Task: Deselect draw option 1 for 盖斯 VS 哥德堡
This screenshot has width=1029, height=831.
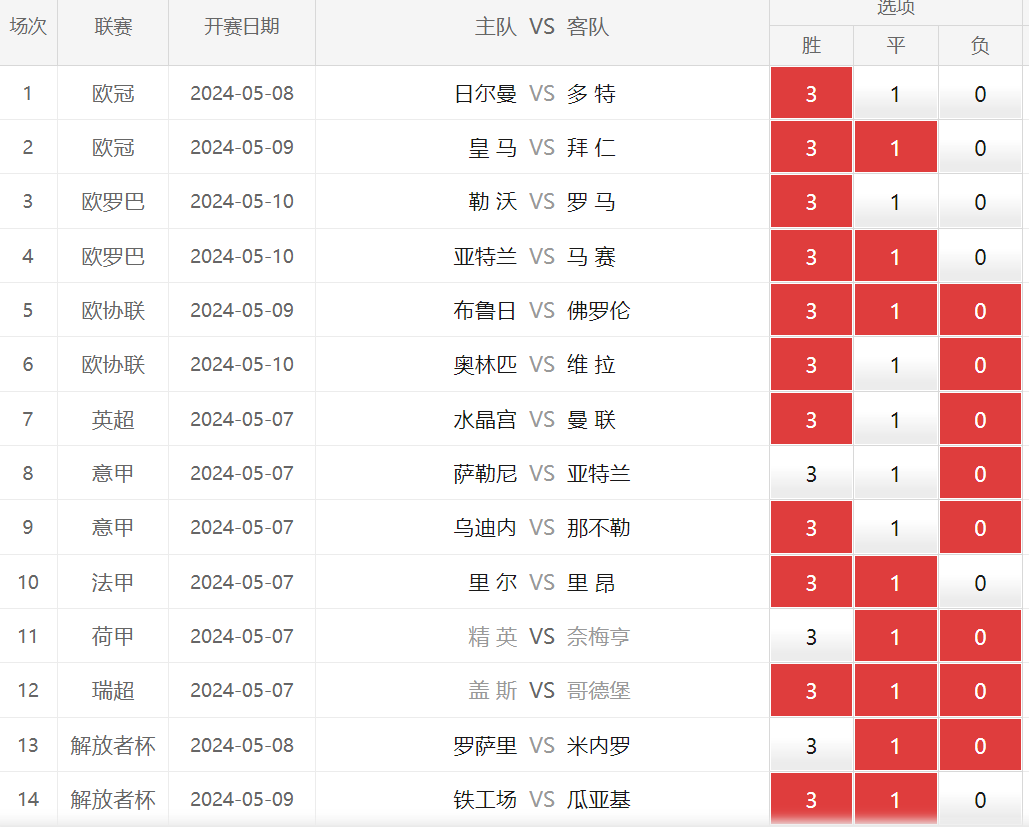Action: point(895,690)
